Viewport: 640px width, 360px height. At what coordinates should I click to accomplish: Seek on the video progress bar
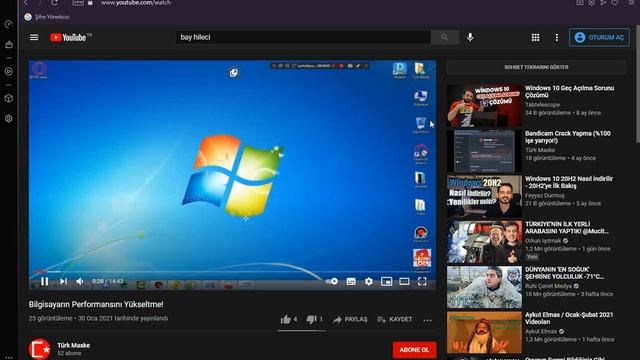click(232, 271)
